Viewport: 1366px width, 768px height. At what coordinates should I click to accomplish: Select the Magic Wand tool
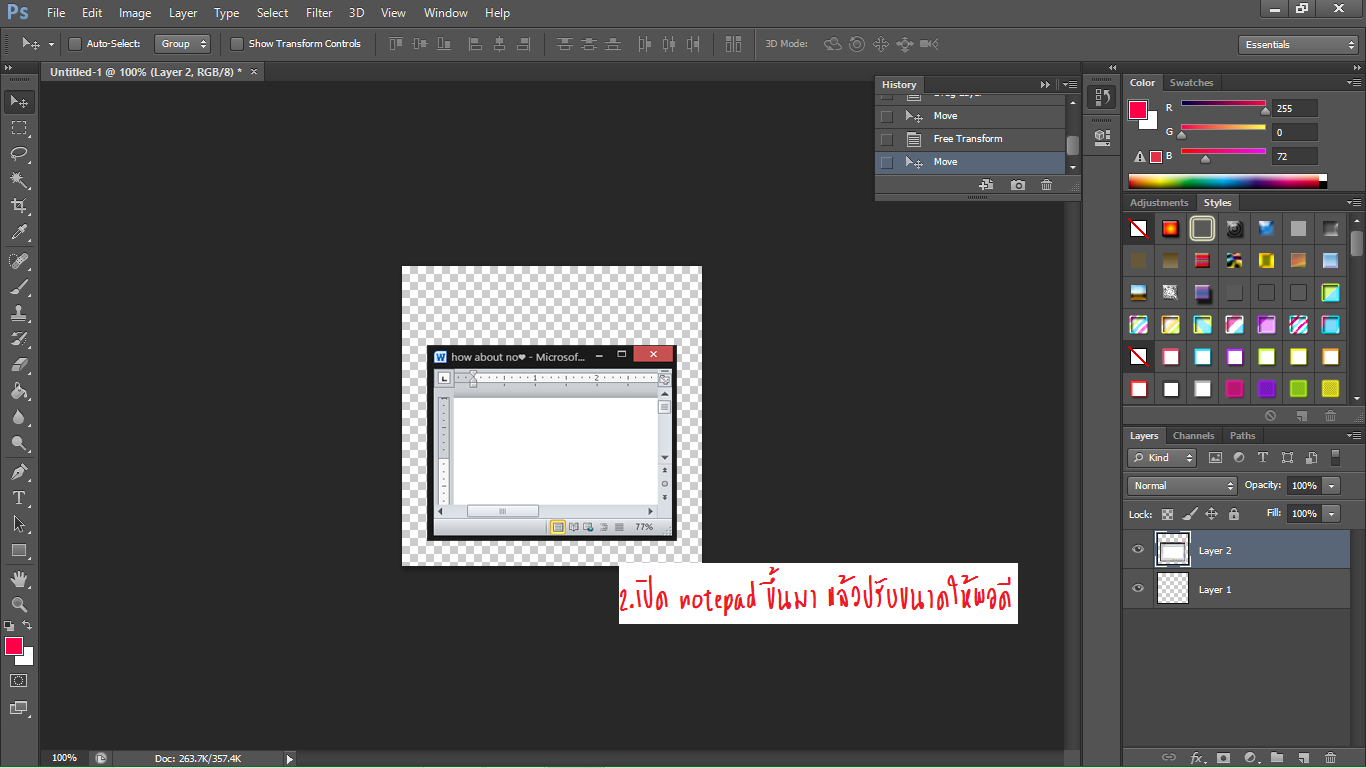(x=19, y=180)
